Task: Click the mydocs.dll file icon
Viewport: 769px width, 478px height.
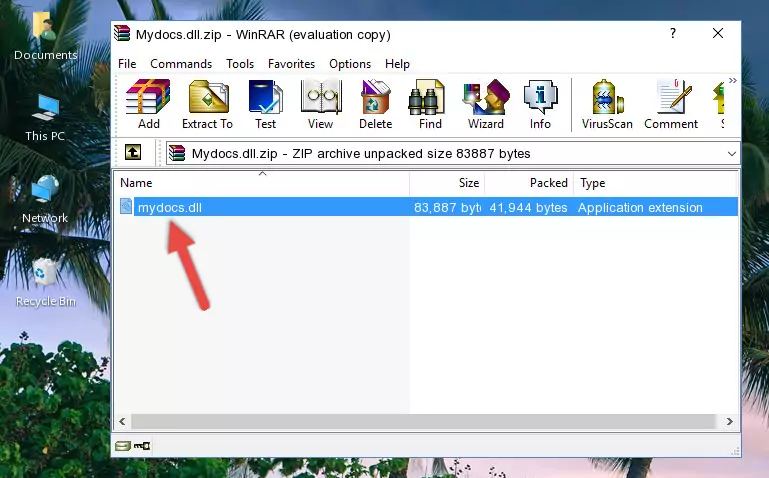Action: click(126, 206)
